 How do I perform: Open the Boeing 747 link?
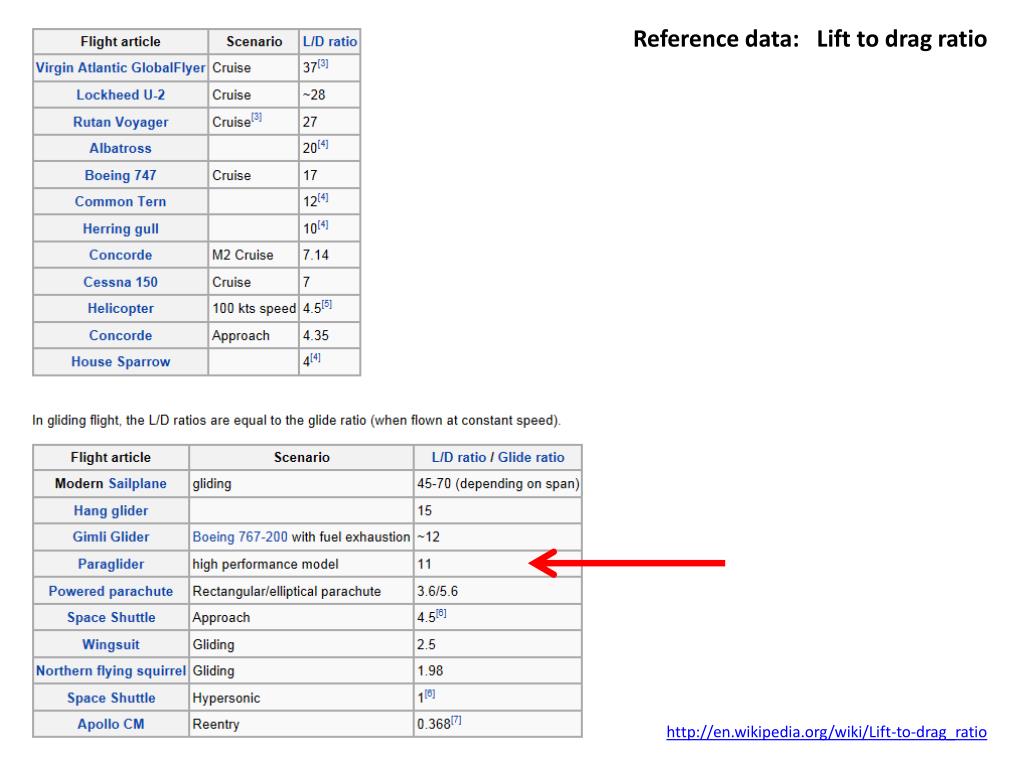tap(120, 175)
